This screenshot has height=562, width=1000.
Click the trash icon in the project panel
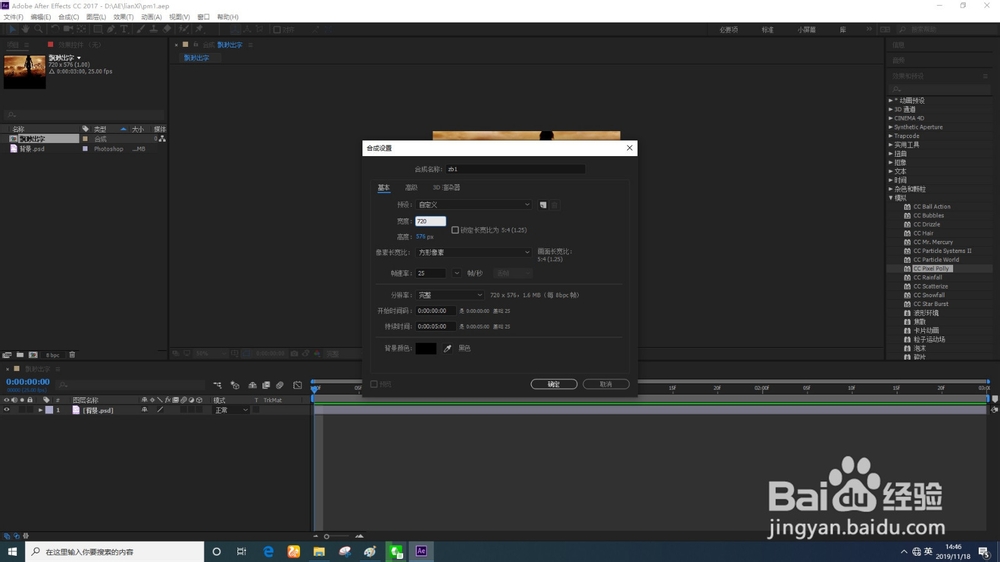tap(72, 355)
